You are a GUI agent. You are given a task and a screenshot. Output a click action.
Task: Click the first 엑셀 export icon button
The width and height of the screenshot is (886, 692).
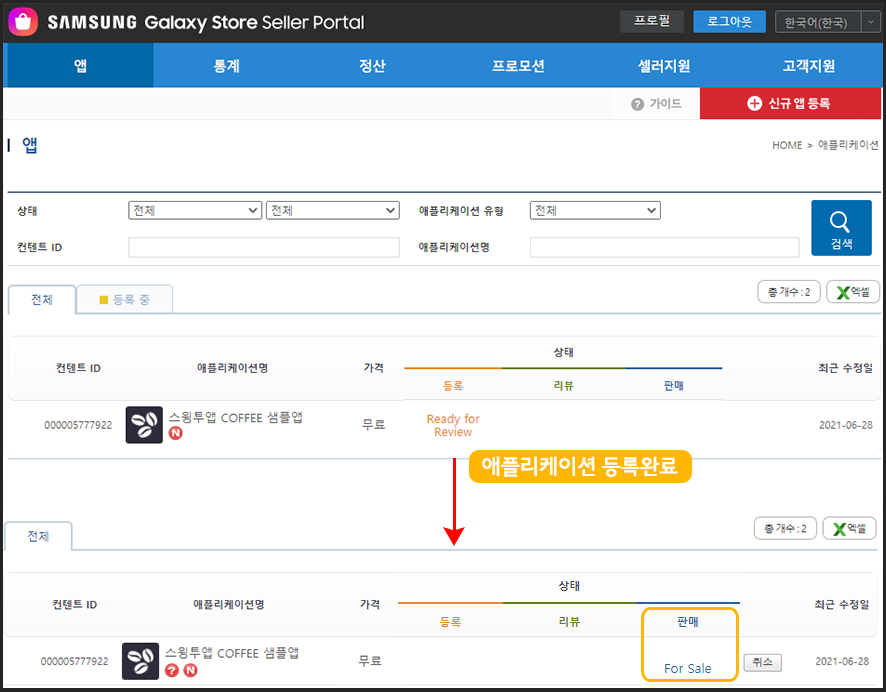click(x=852, y=292)
